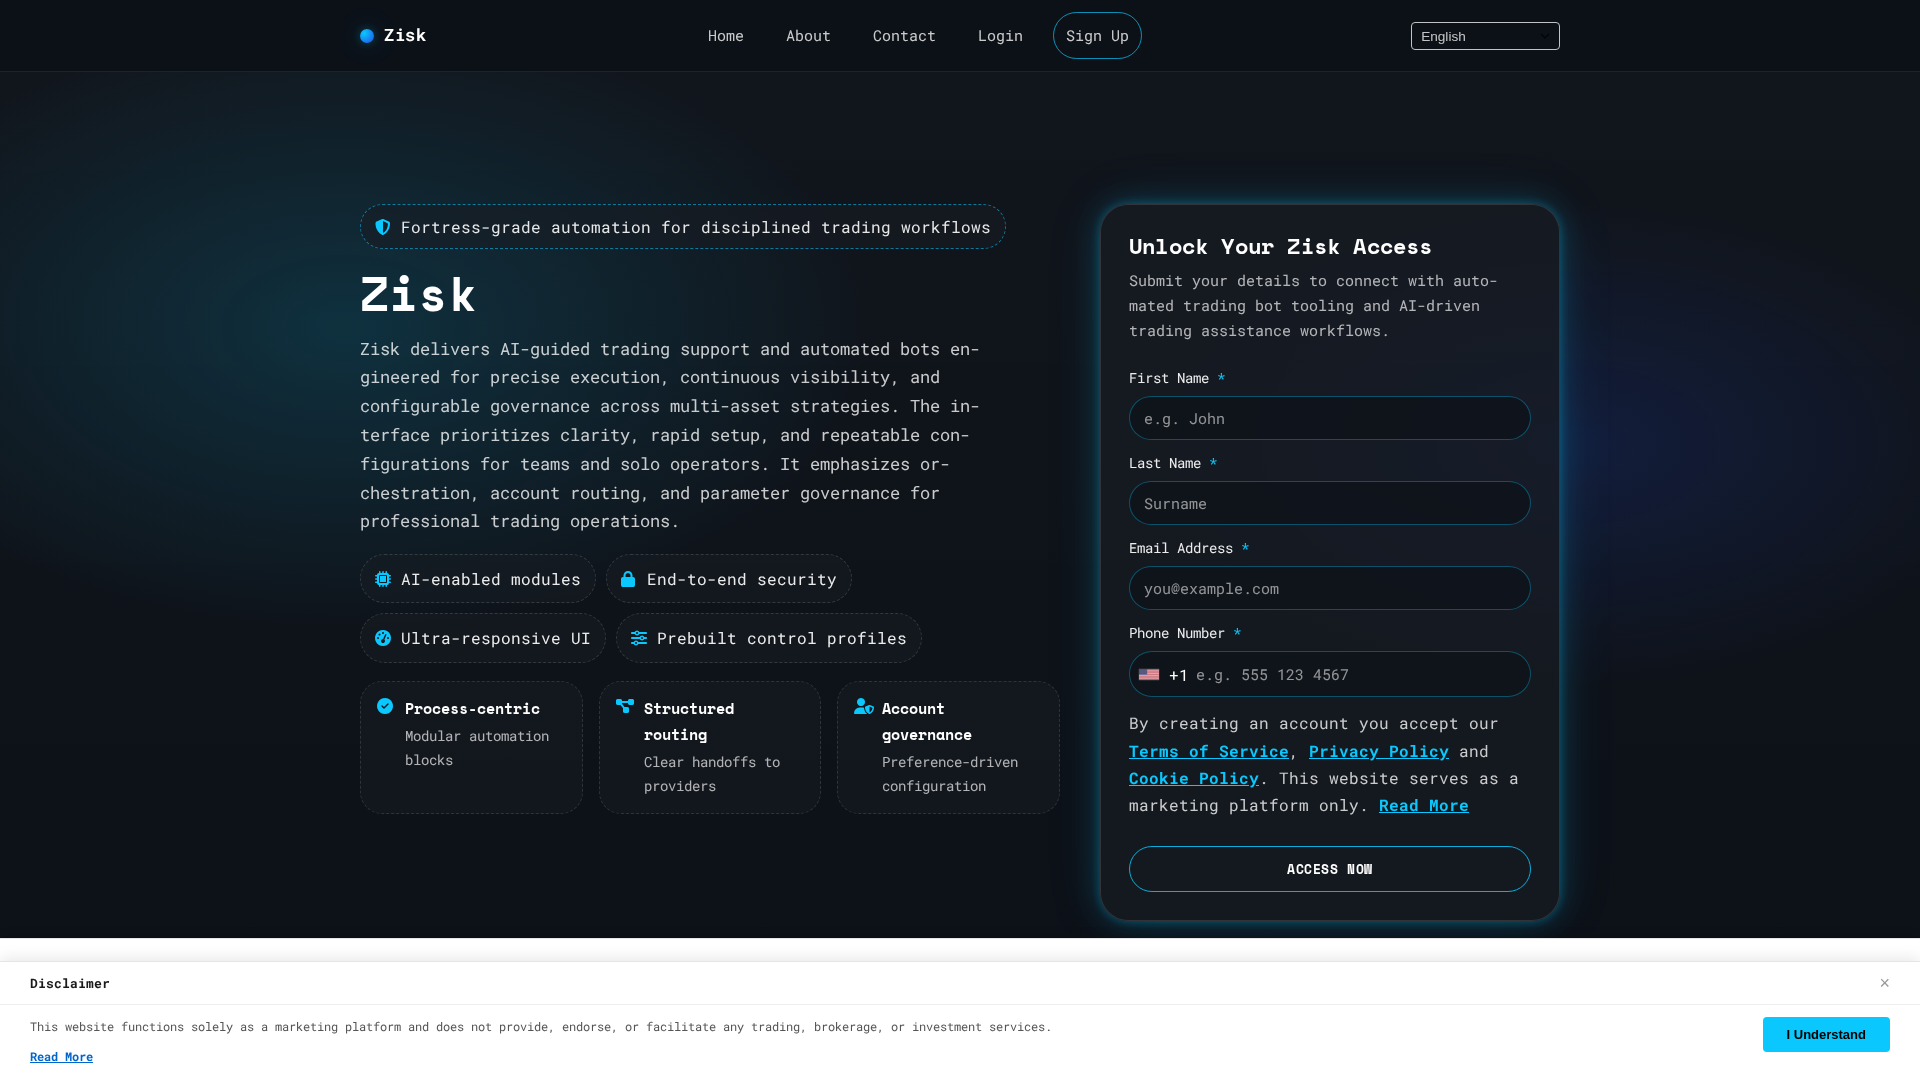Click the End-to-end security pill
Viewport: 1920px width, 1080px height.
[728, 579]
